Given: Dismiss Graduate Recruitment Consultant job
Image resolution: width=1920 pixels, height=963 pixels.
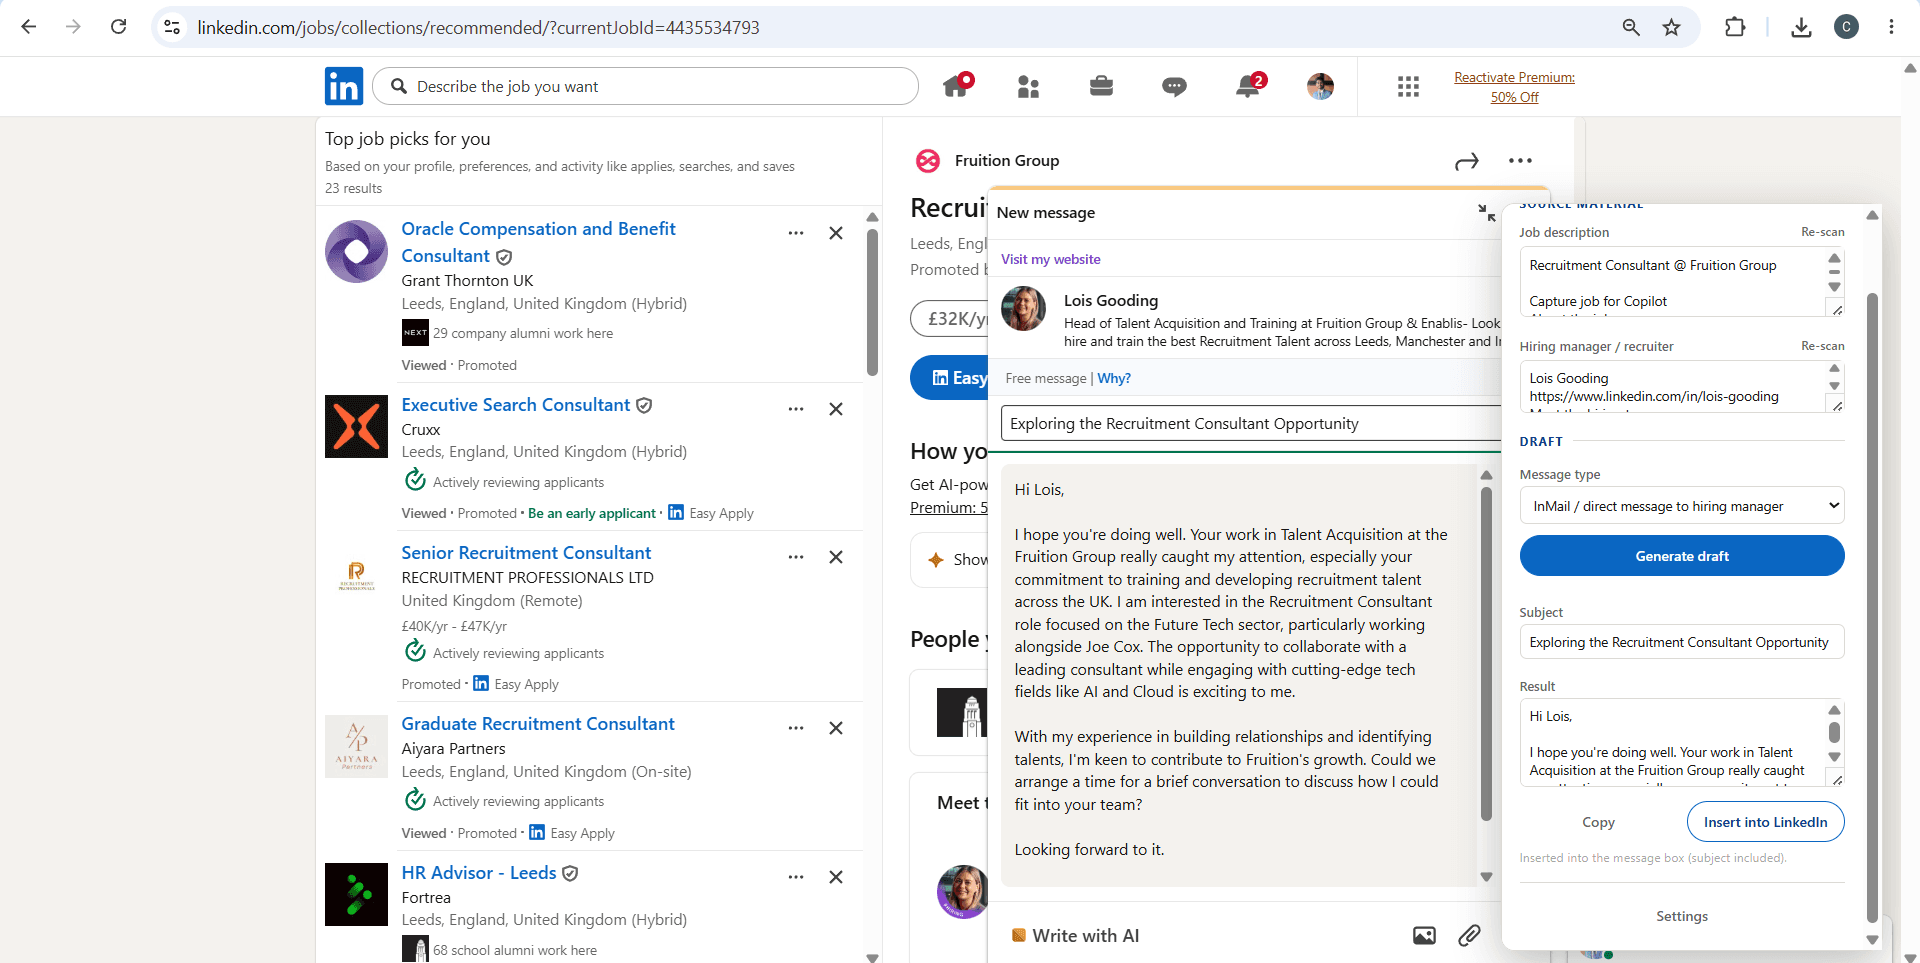Looking at the screenshot, I should click(x=836, y=728).
